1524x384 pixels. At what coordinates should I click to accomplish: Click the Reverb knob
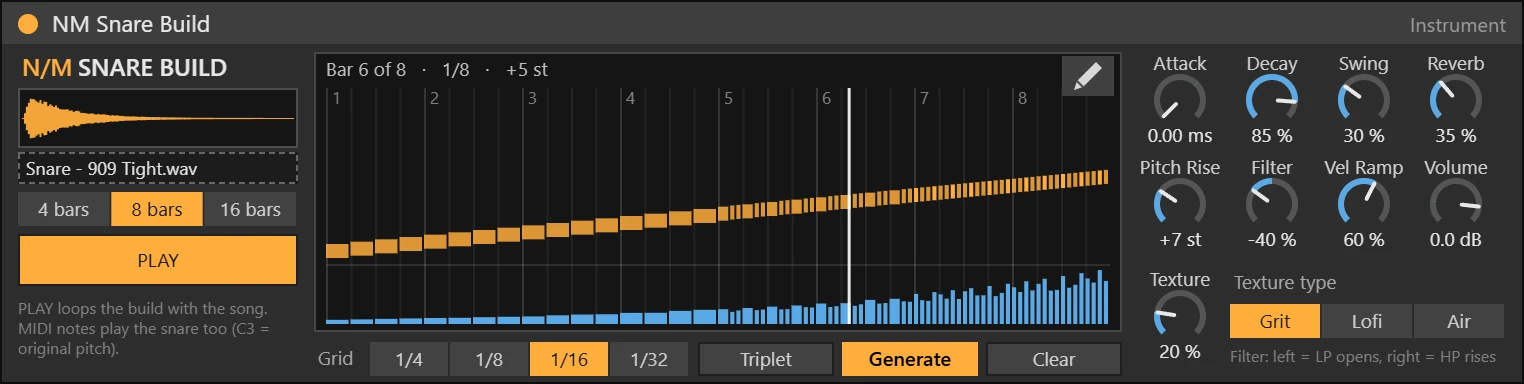pyautogui.click(x=1456, y=101)
